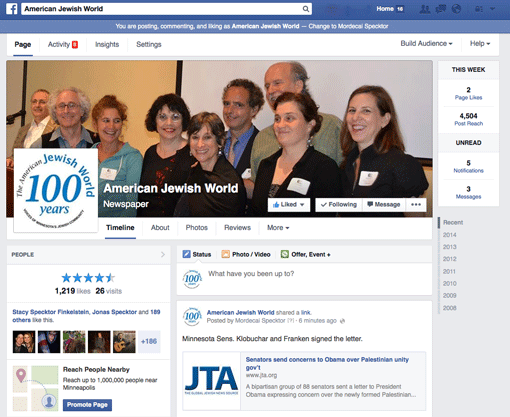
Task: Click the 6 minutes ago timestamp
Action: 317,321
